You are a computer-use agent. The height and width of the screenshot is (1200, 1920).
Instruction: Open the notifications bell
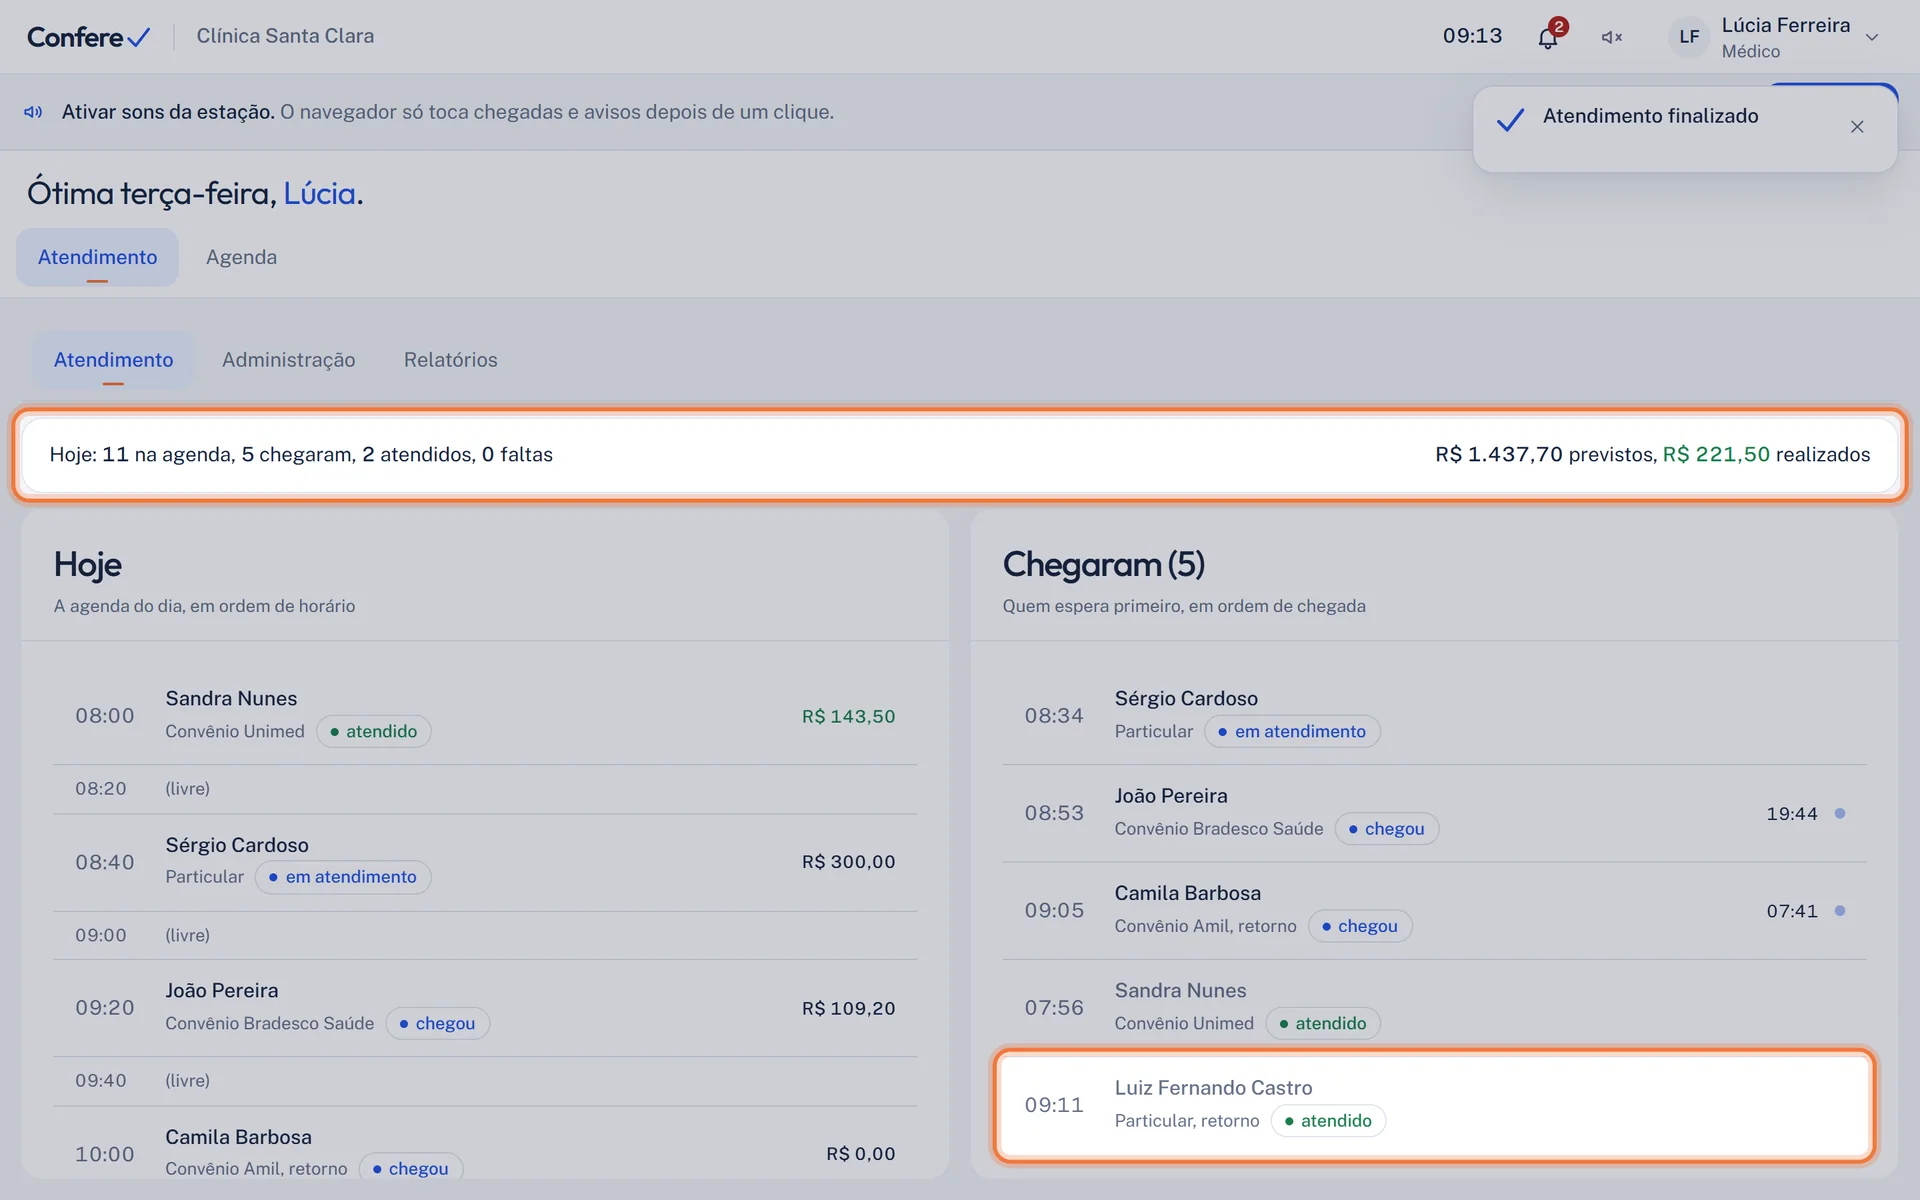coord(1547,38)
